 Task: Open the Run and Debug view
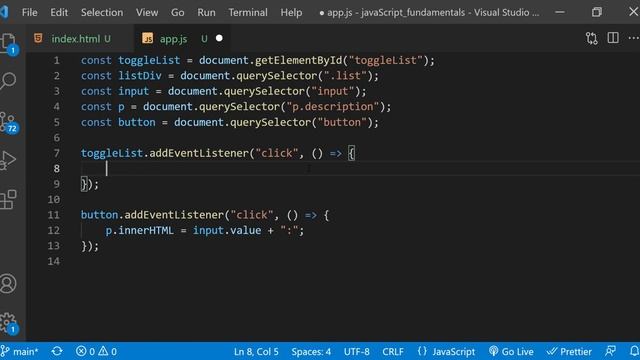pyautogui.click(x=8, y=160)
